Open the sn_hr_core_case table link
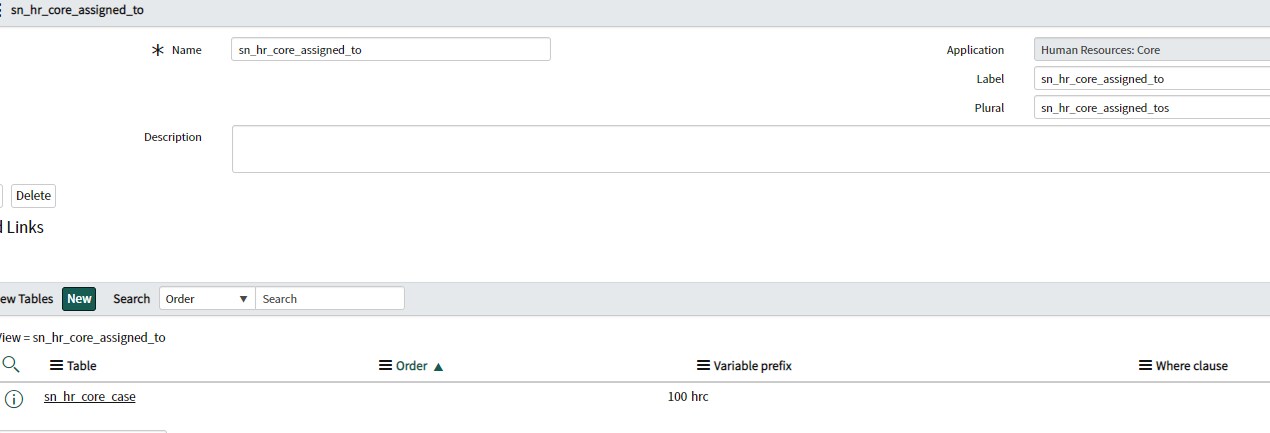 point(90,397)
